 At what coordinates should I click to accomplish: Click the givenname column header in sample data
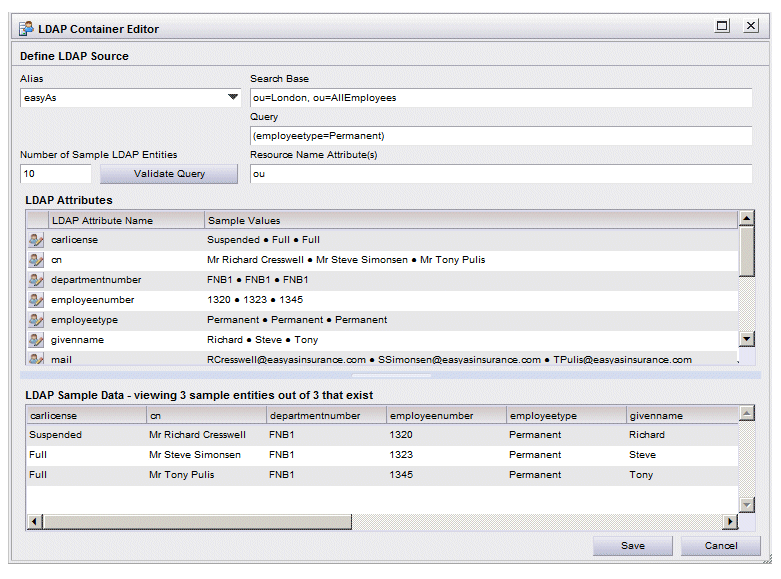pyautogui.click(x=682, y=416)
